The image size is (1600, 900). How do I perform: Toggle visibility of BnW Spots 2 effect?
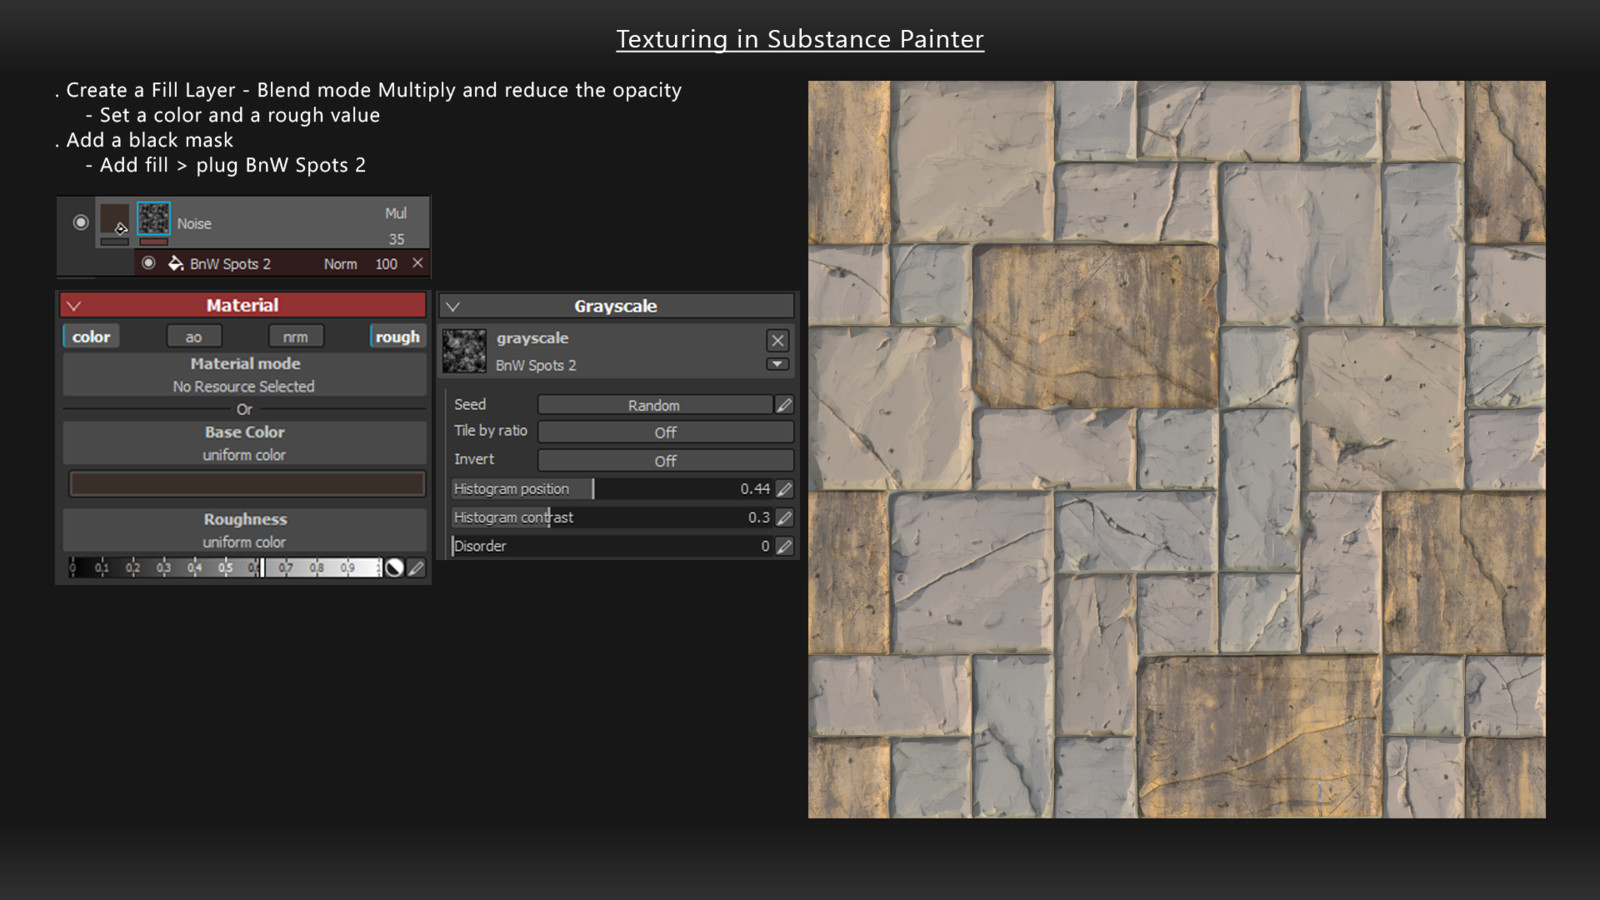(149, 263)
